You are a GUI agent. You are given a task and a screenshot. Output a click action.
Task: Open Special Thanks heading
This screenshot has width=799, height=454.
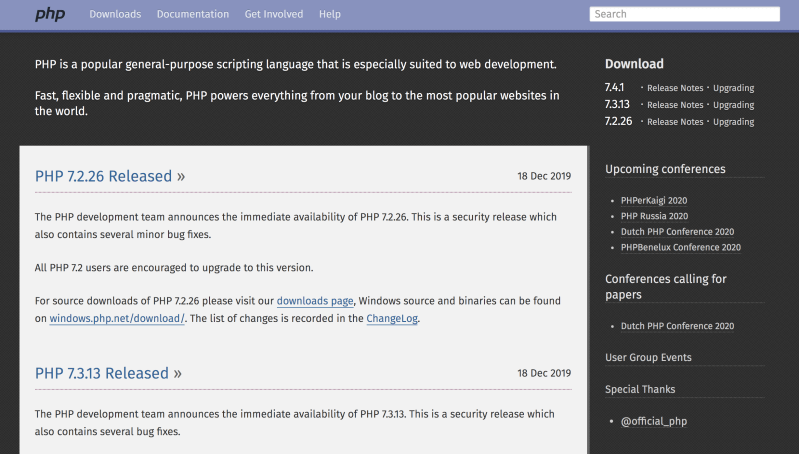pos(640,389)
